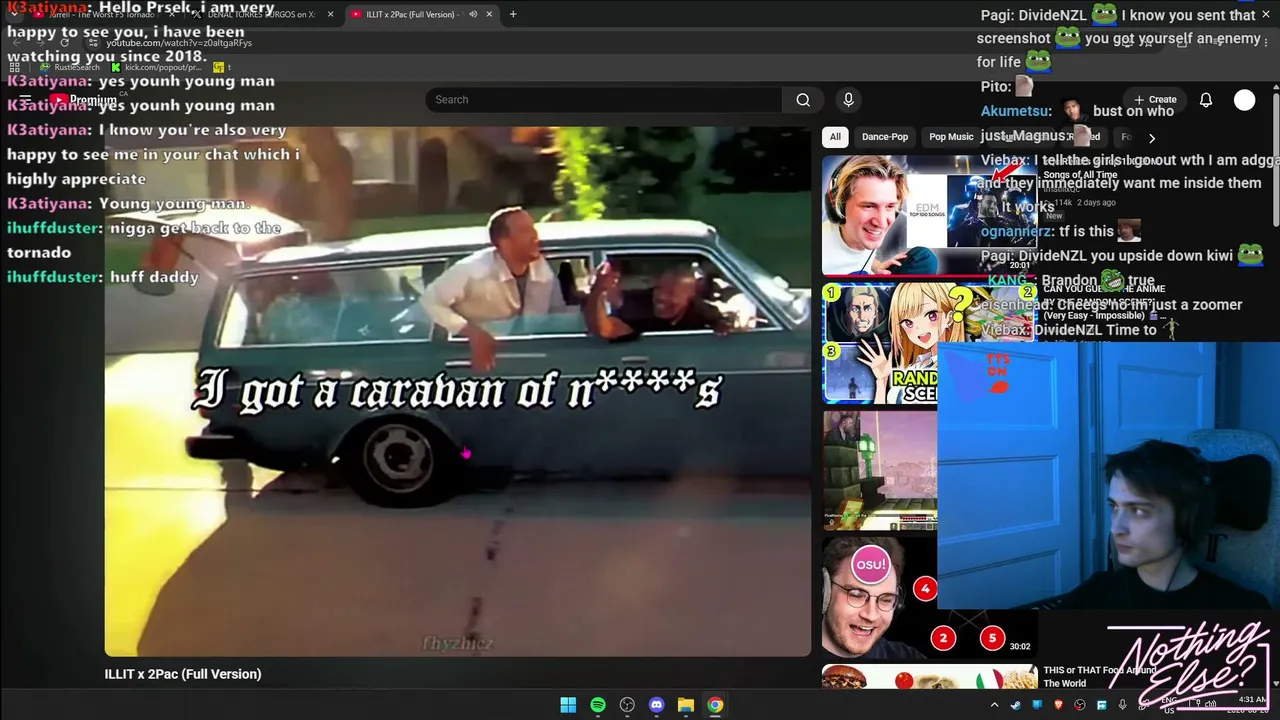Go back in Chrome
Image resolution: width=1280 pixels, height=720 pixels.
14,43
